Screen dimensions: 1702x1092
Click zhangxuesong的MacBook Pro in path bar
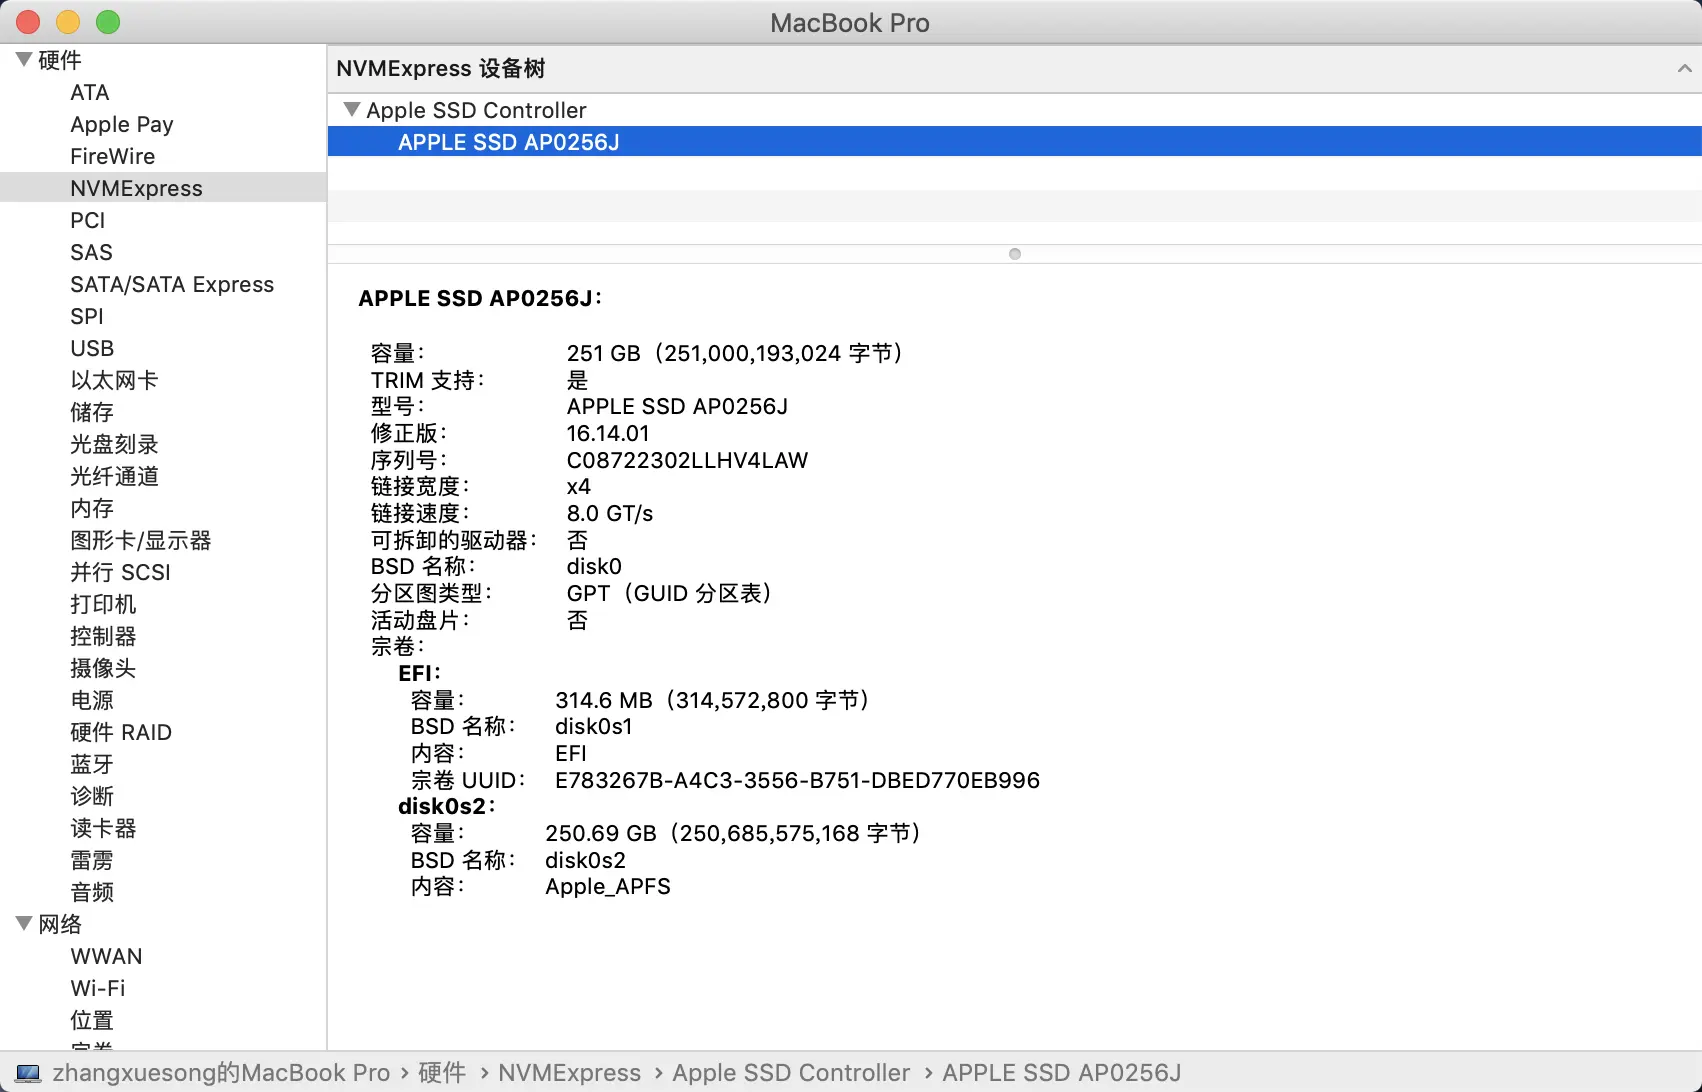tap(221, 1073)
